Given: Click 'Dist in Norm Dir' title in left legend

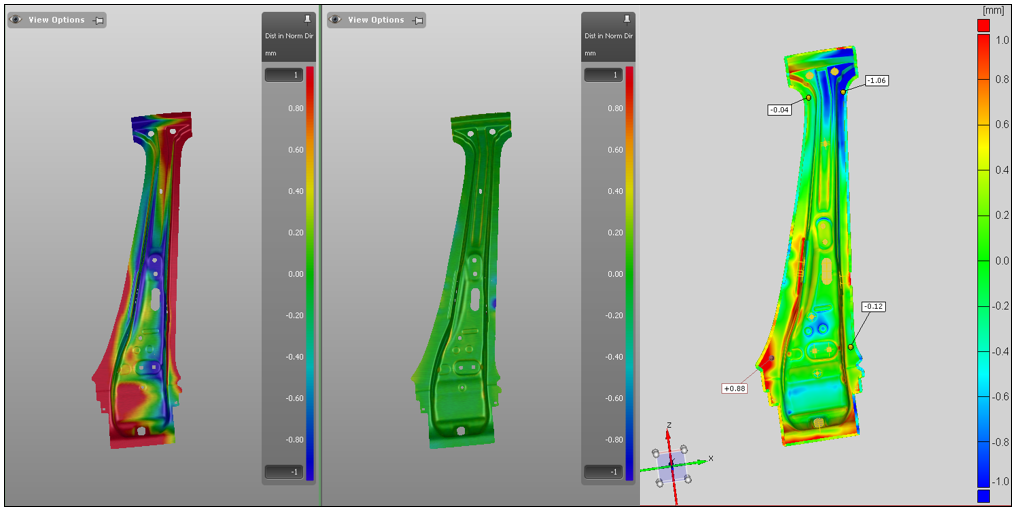Looking at the screenshot, I should [289, 36].
